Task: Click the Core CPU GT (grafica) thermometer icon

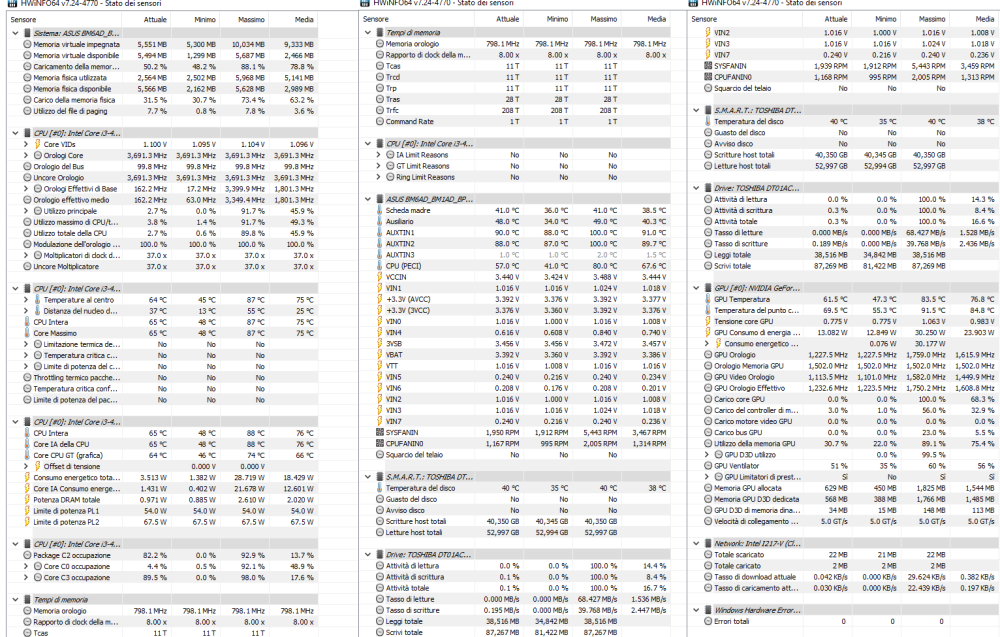Action: pyautogui.click(x=27, y=455)
